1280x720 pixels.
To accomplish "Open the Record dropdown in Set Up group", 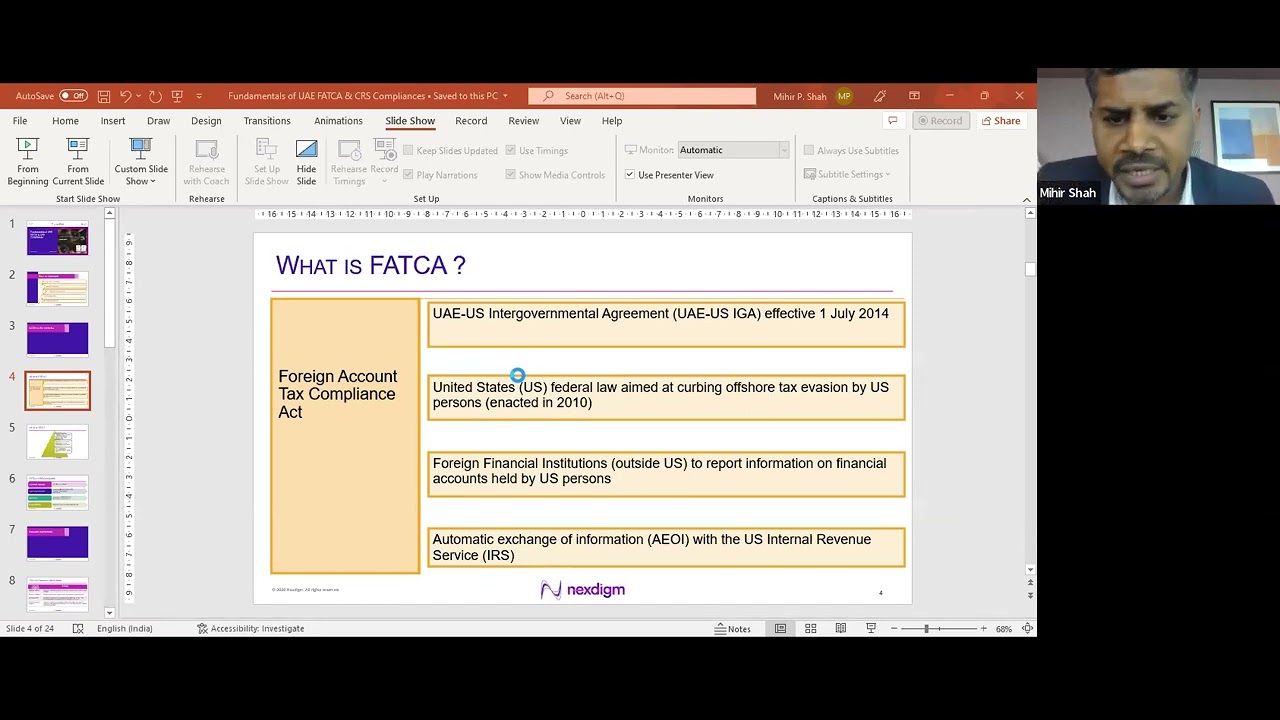I will point(384,161).
